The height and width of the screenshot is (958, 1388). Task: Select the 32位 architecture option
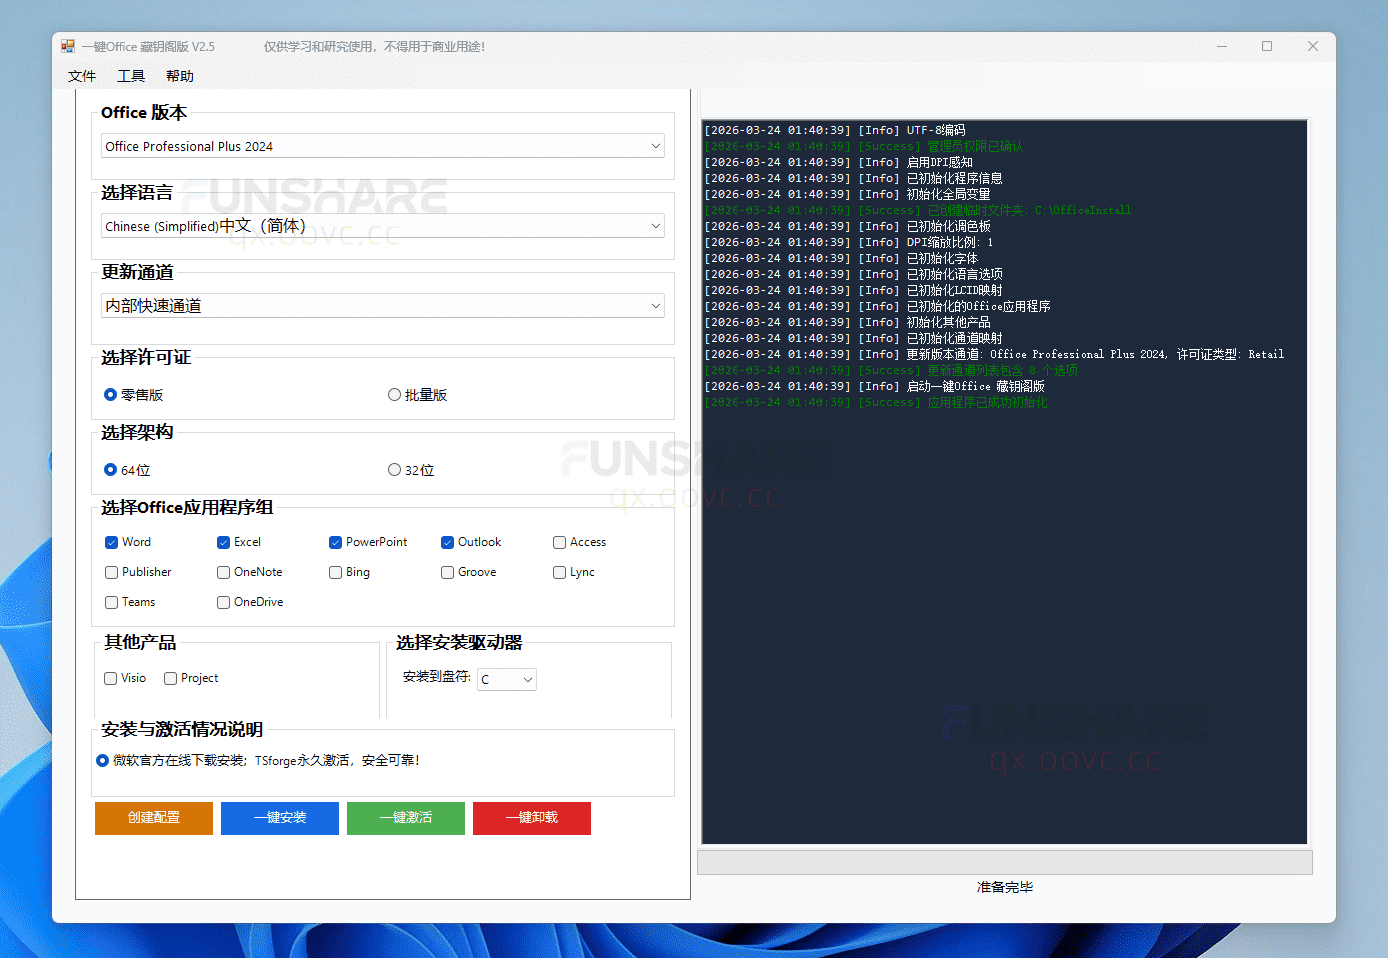coord(395,469)
